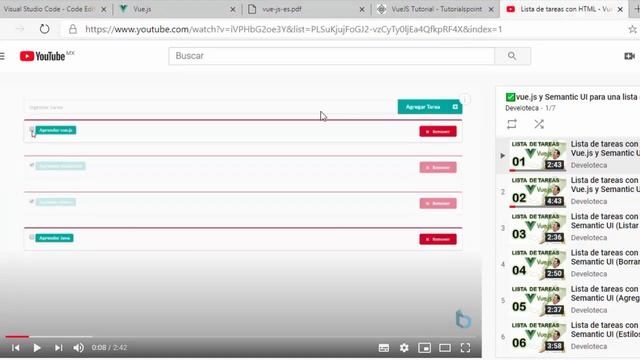Screen dimensions: 640x360
Task: Click the bottom red Remover button in video
Action: [x=438, y=239]
